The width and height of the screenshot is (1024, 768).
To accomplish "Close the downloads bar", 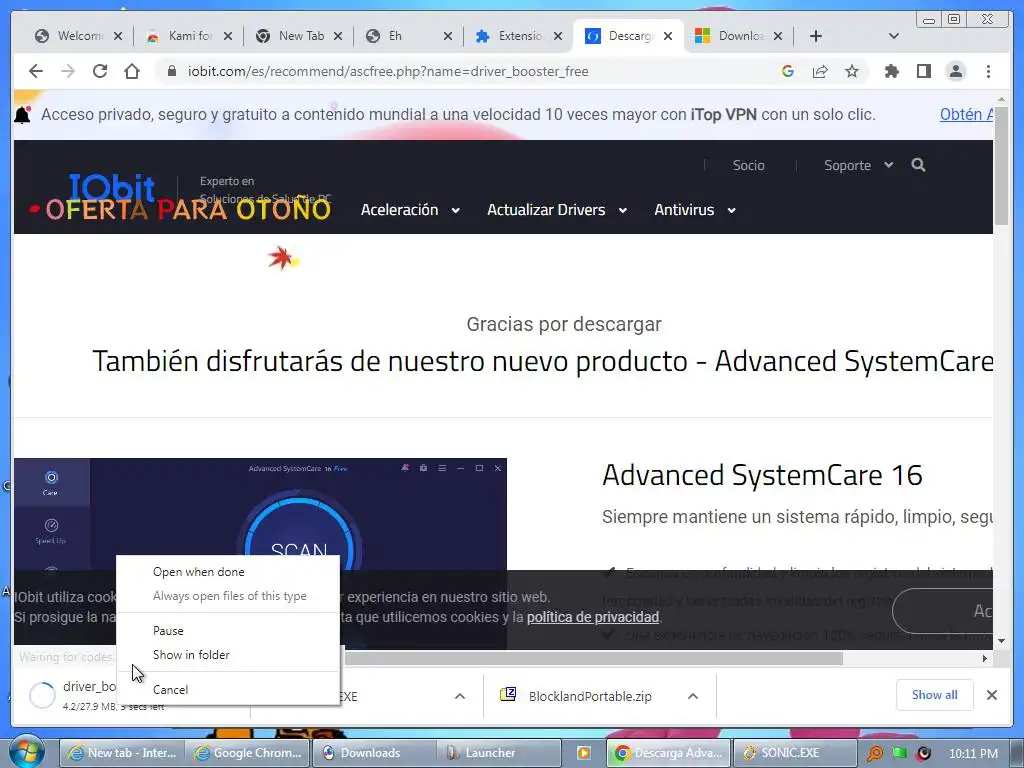I will tap(991, 695).
